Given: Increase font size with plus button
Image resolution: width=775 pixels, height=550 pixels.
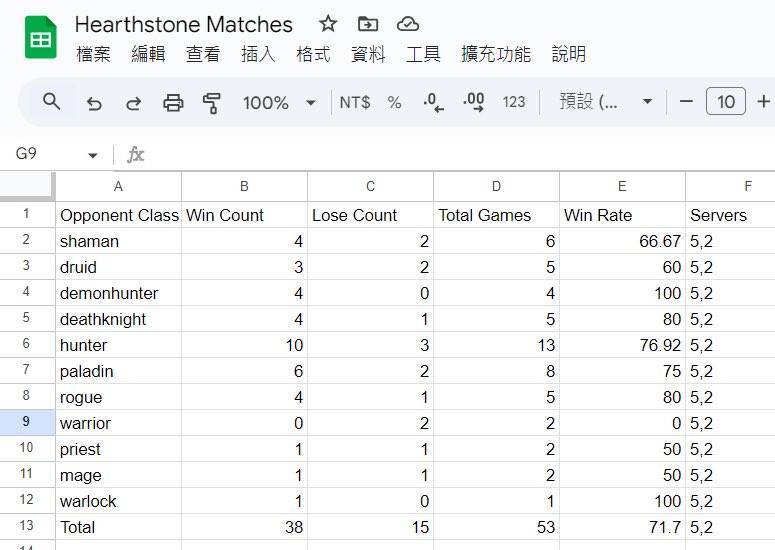Looking at the screenshot, I should tap(763, 101).
